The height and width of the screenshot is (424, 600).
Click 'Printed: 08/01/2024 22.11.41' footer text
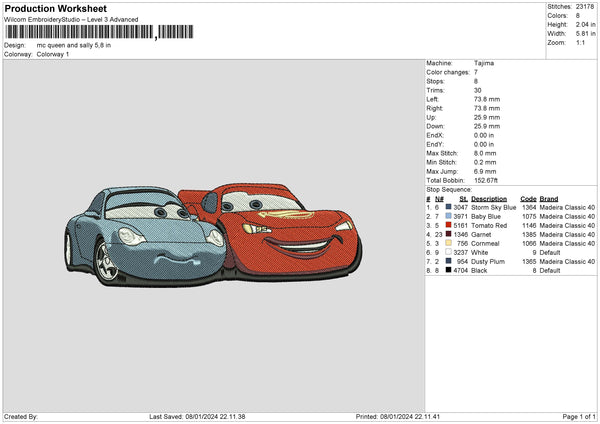click(398, 416)
